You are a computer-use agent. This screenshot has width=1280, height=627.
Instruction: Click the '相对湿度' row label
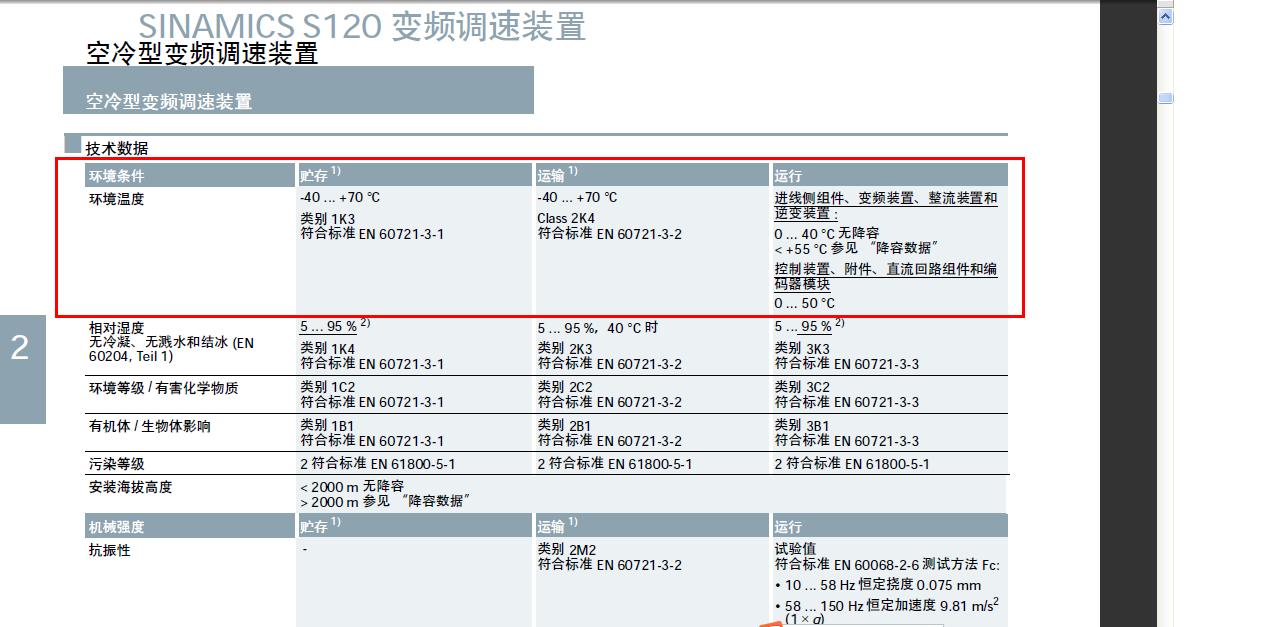[116, 327]
